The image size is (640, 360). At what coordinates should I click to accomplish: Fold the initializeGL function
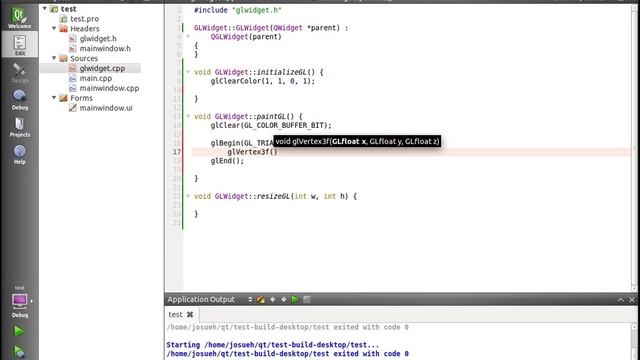pyautogui.click(x=188, y=72)
